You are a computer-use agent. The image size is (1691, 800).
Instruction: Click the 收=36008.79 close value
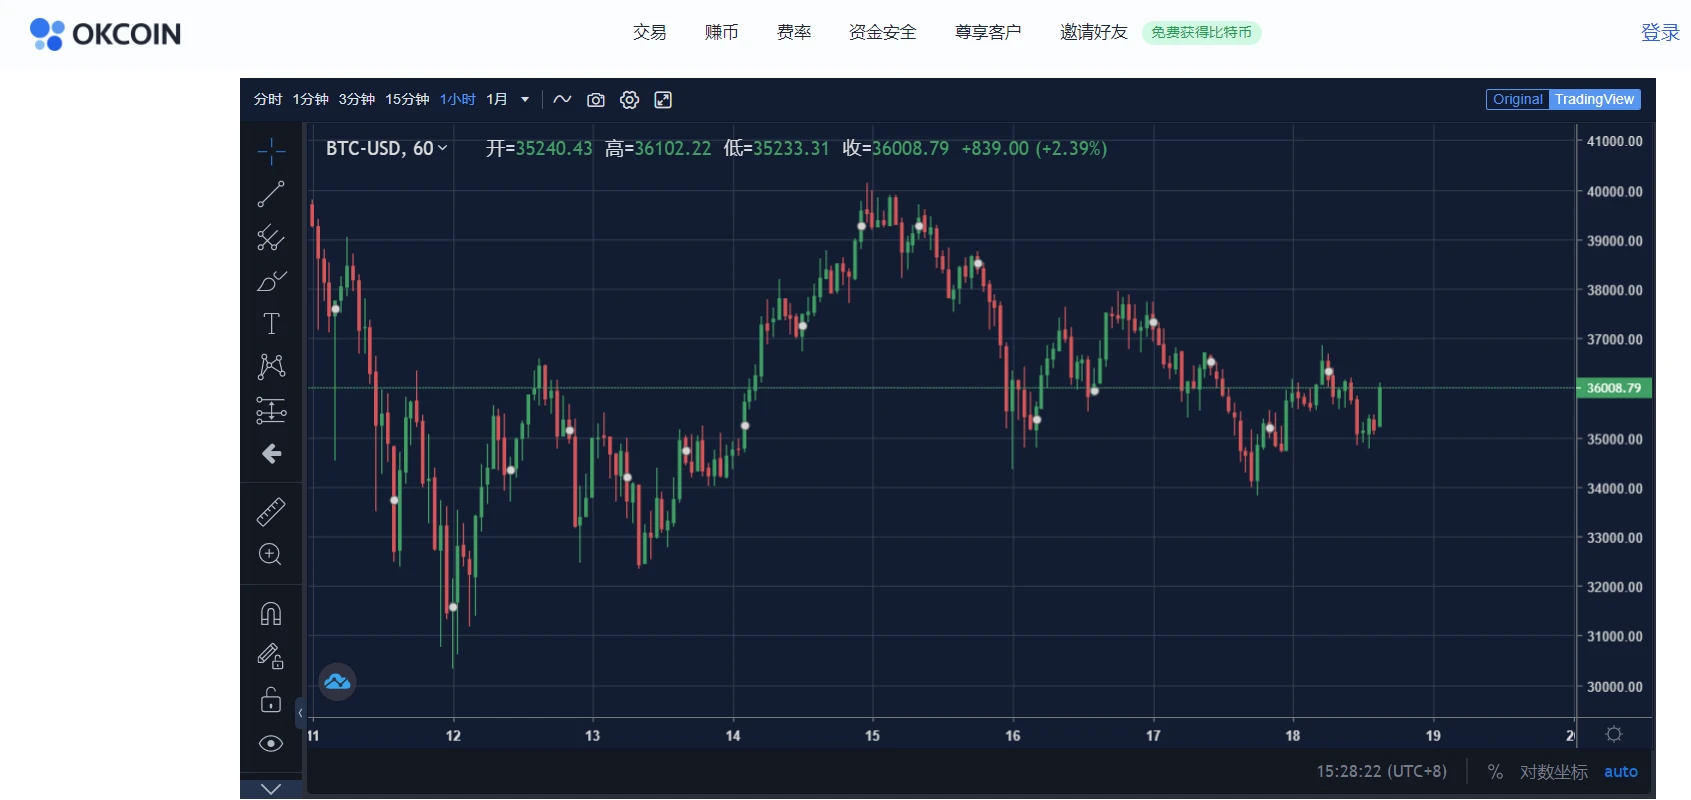click(895, 148)
